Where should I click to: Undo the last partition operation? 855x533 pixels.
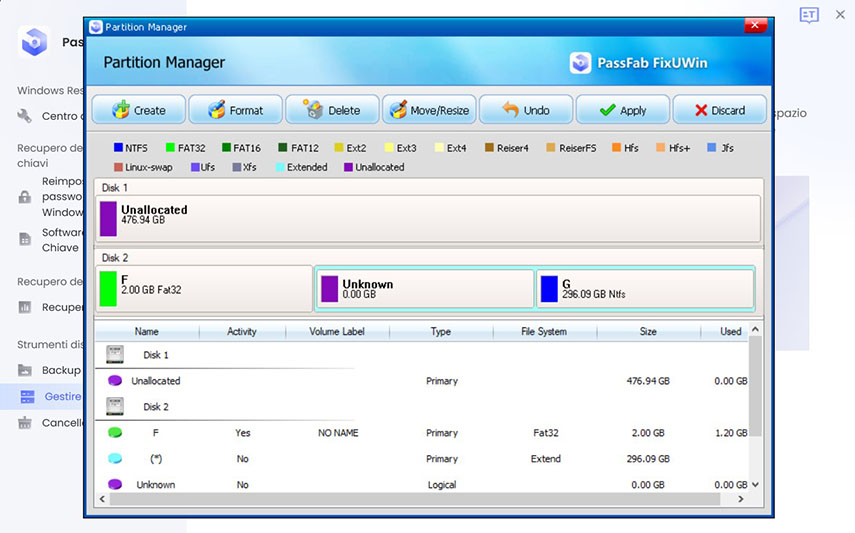point(525,110)
